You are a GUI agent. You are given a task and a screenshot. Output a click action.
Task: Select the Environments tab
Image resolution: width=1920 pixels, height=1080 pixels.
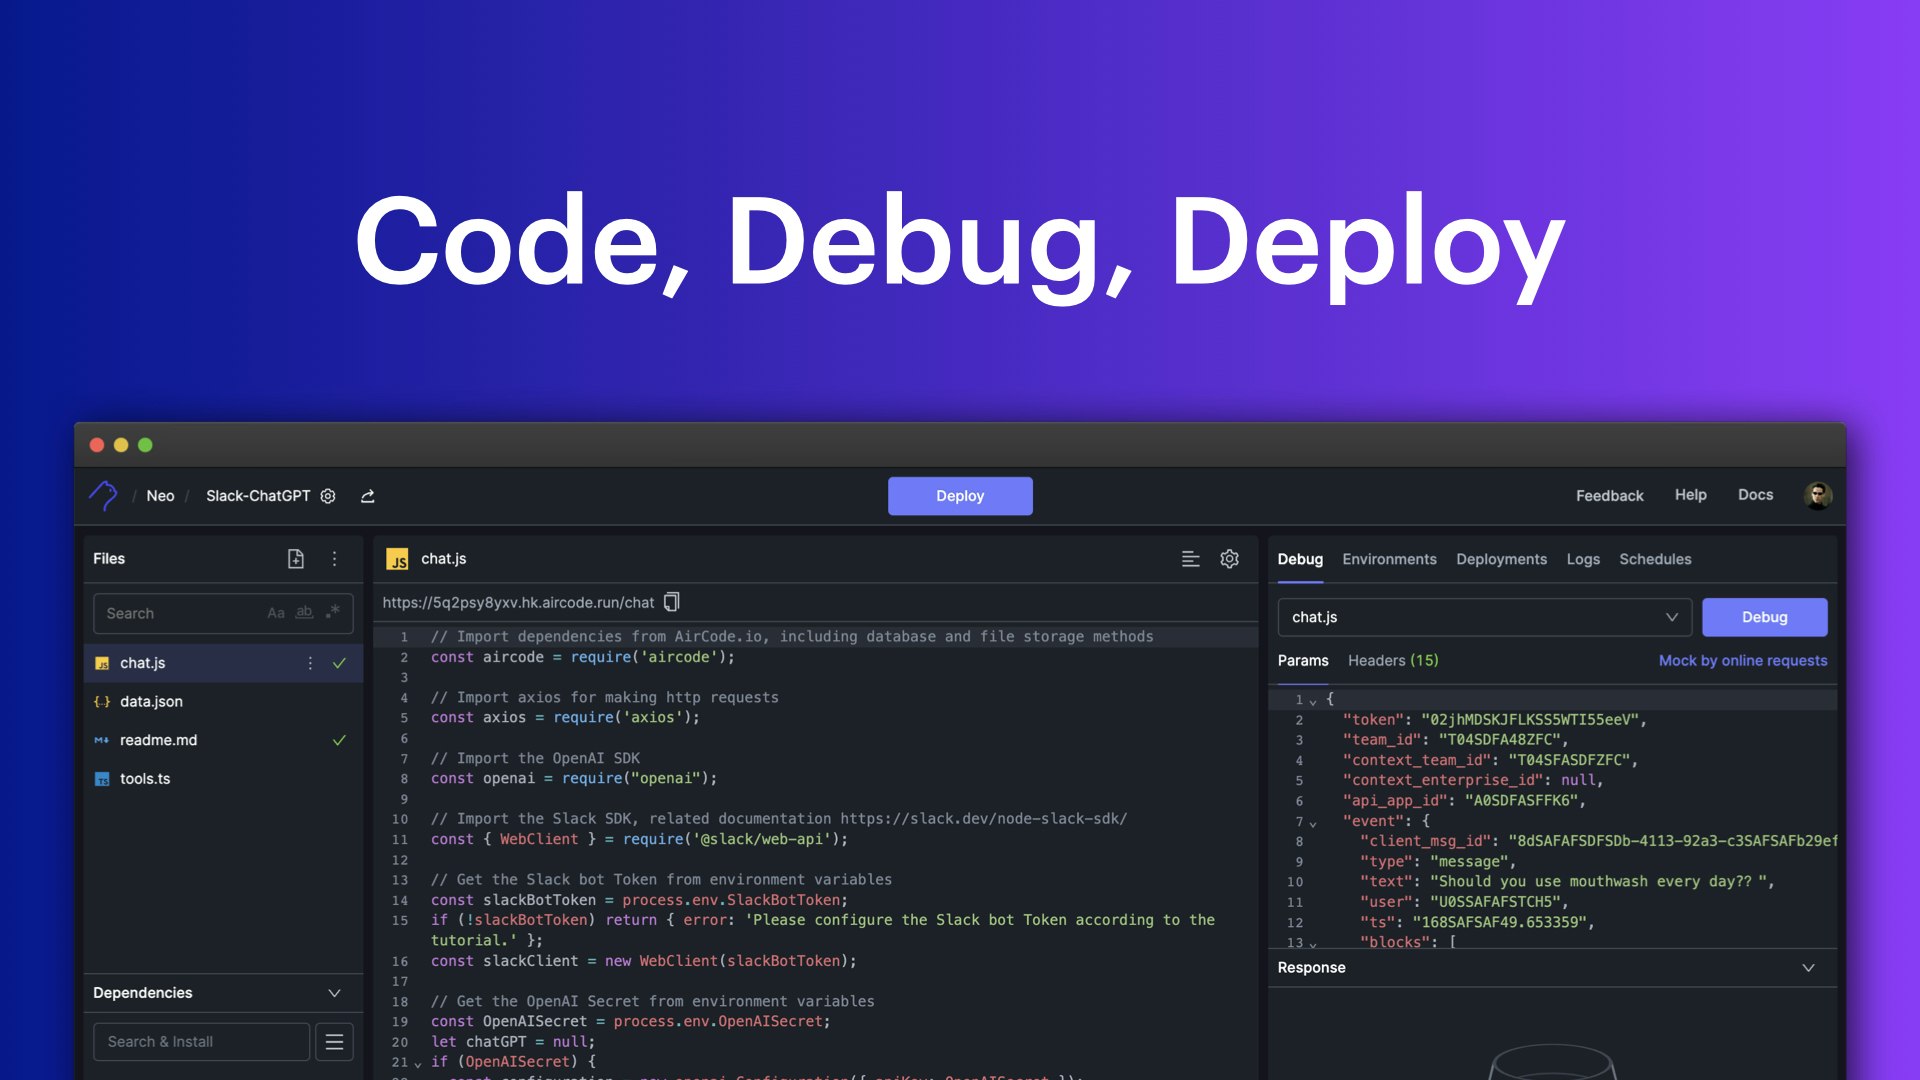coord(1390,559)
